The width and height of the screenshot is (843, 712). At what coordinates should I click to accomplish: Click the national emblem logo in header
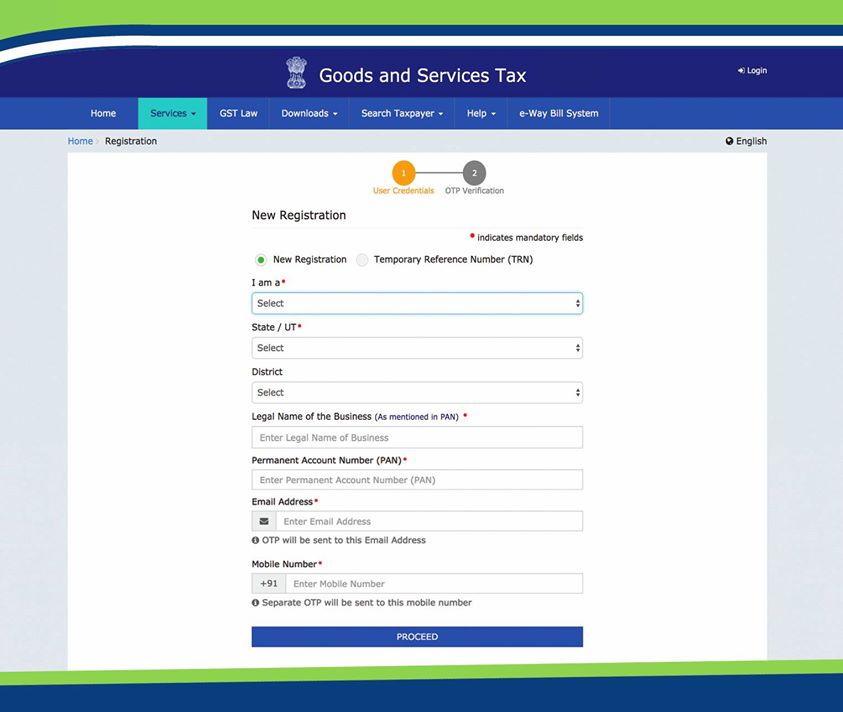[296, 73]
